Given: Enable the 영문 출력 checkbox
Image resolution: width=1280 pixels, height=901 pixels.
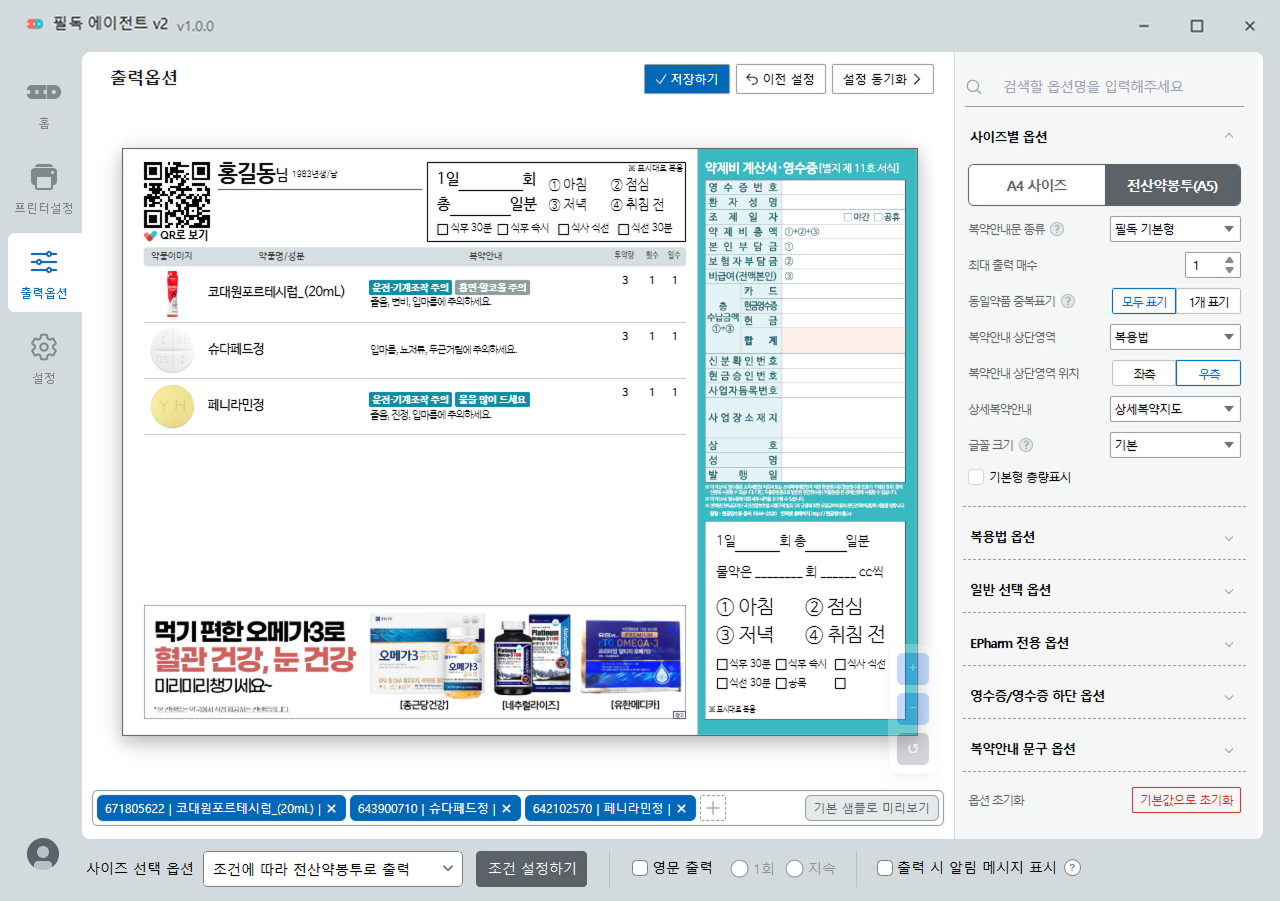Looking at the screenshot, I should 640,868.
